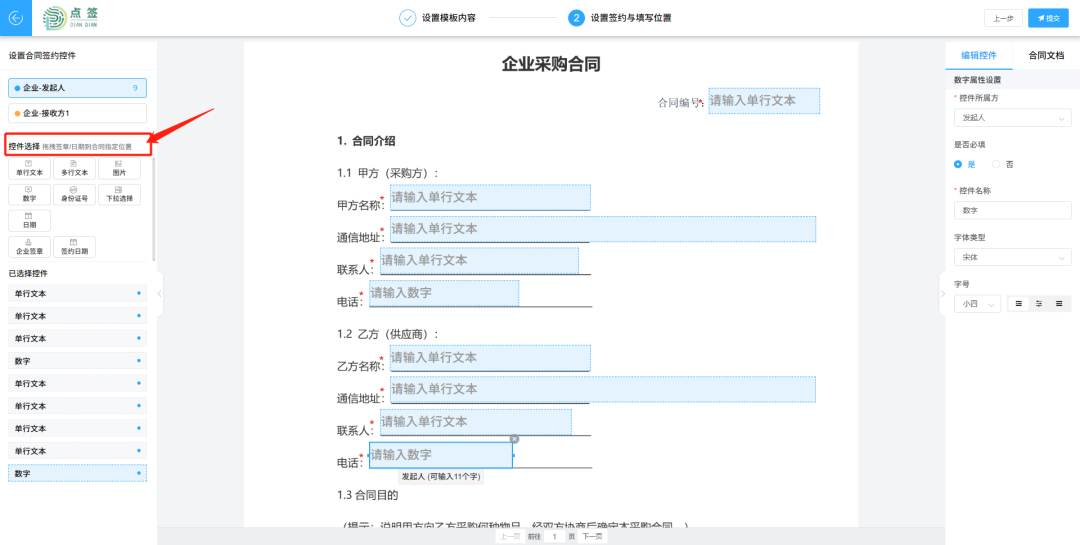Select the 企业签章 company seal tool
The width and height of the screenshot is (1080, 545).
(x=29, y=246)
